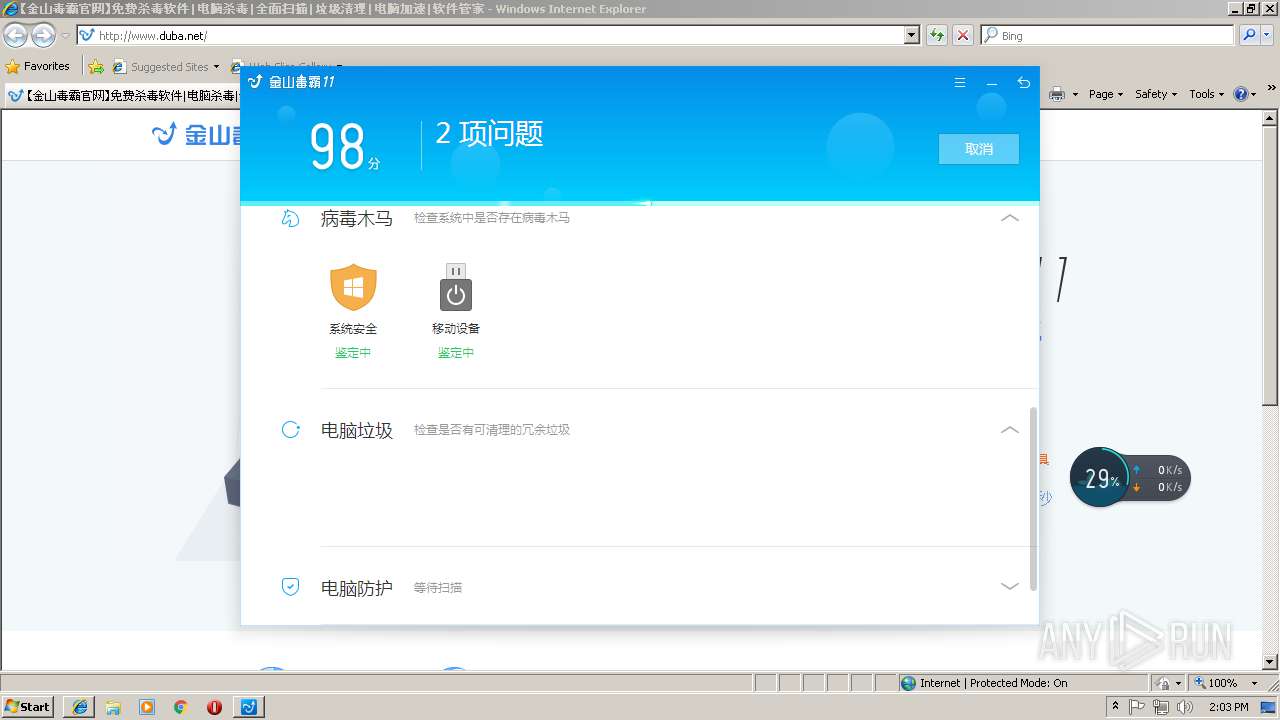This screenshot has width=1280, height=720.
Task: Open Internet Explorer from the taskbar
Action: [80, 707]
